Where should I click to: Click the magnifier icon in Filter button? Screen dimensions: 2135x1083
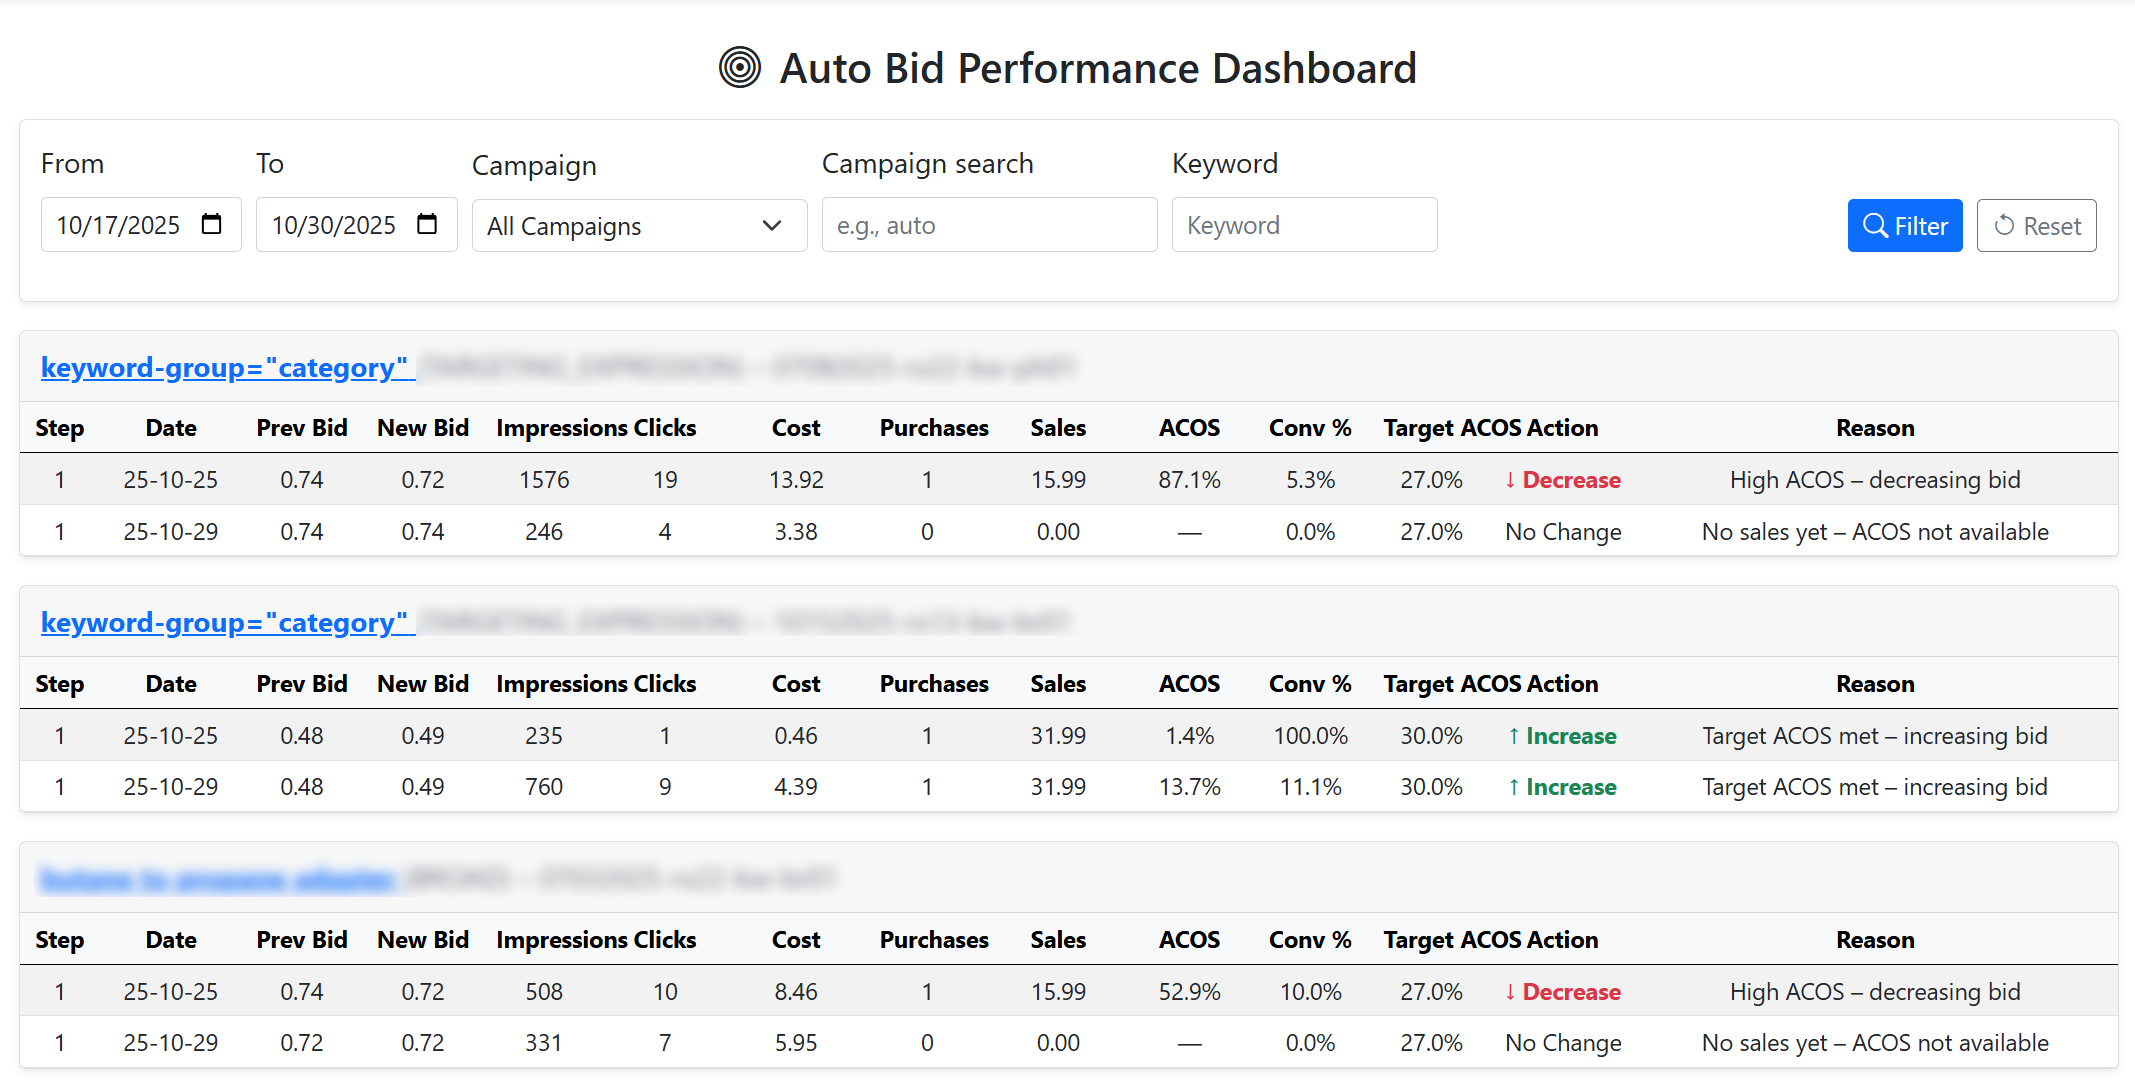(x=1874, y=226)
